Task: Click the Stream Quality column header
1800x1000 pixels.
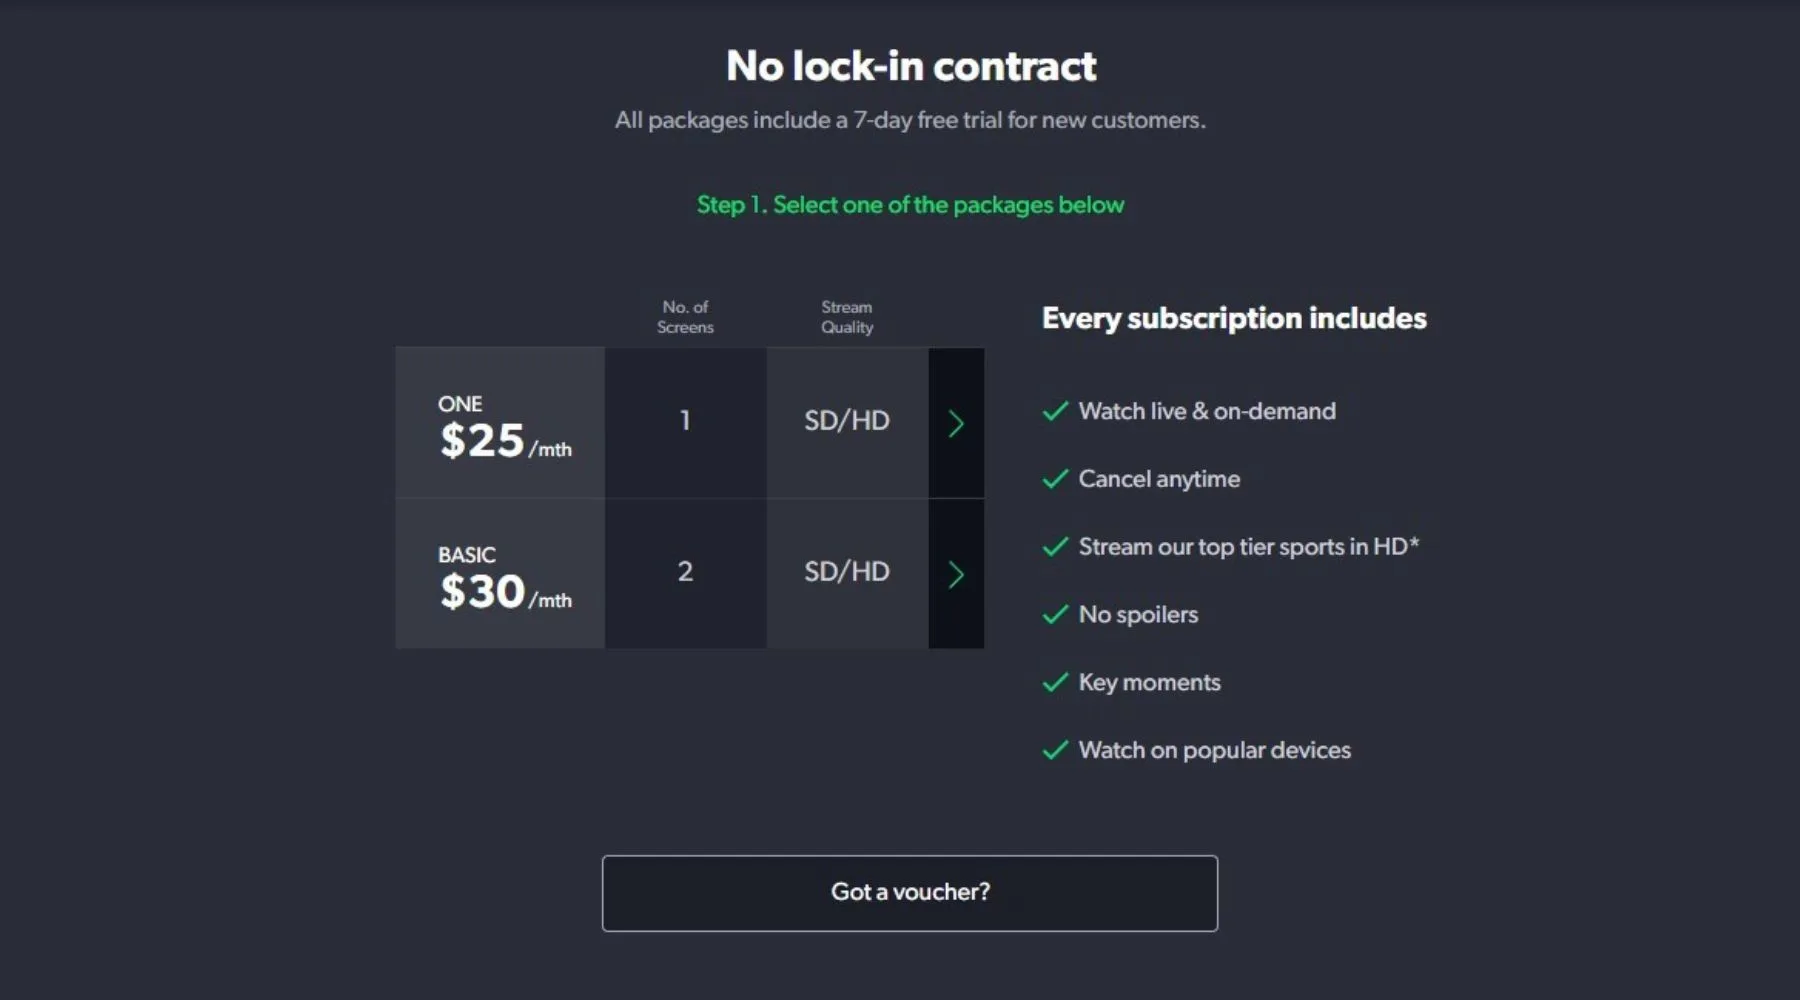Action: [x=847, y=317]
